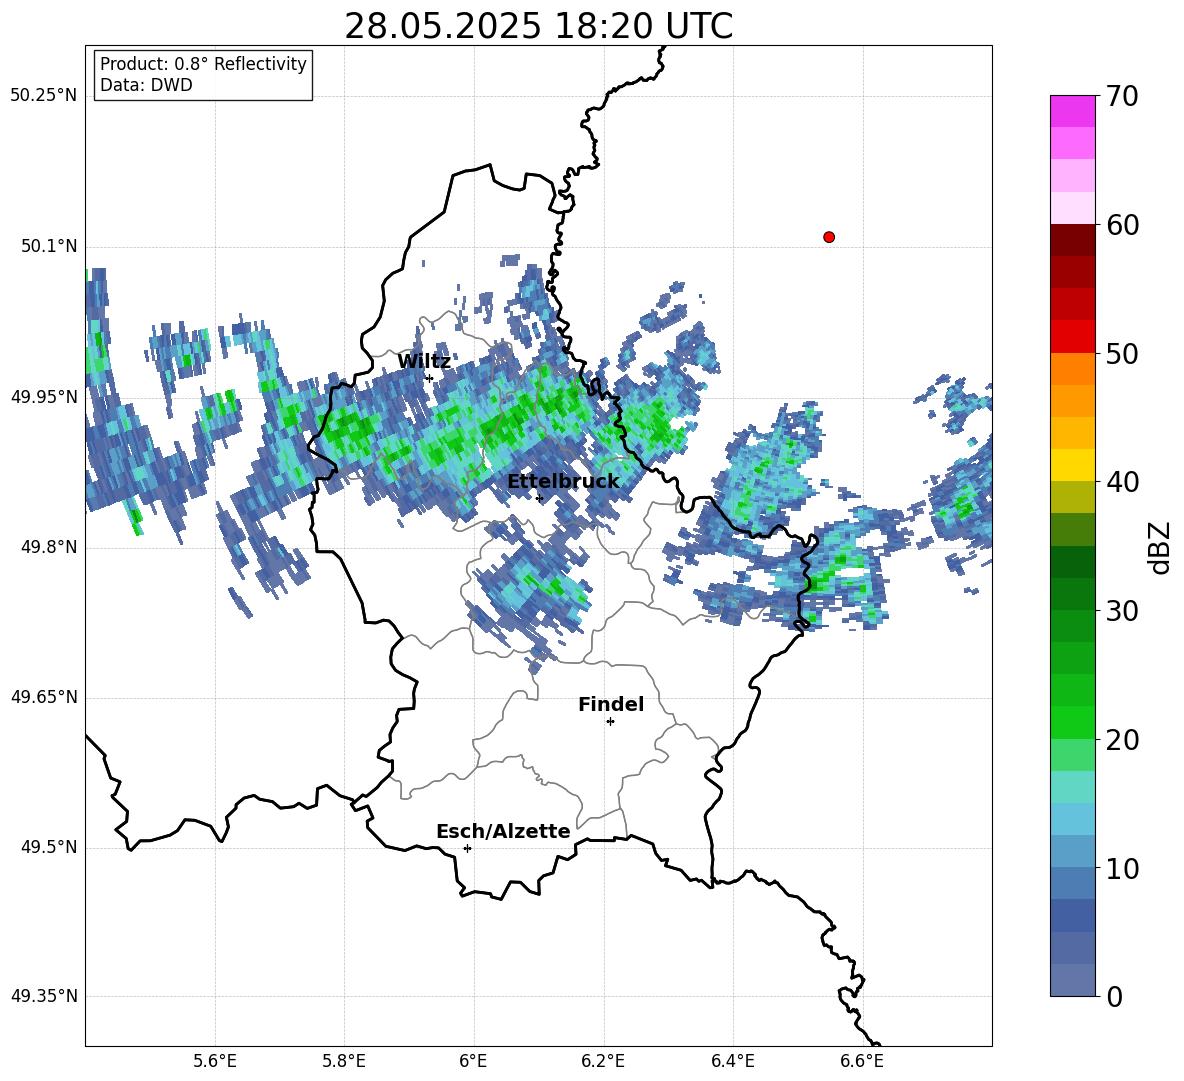Click the 50 dBZ colorbar label
The width and height of the screenshot is (1184, 1081).
click(1122, 353)
